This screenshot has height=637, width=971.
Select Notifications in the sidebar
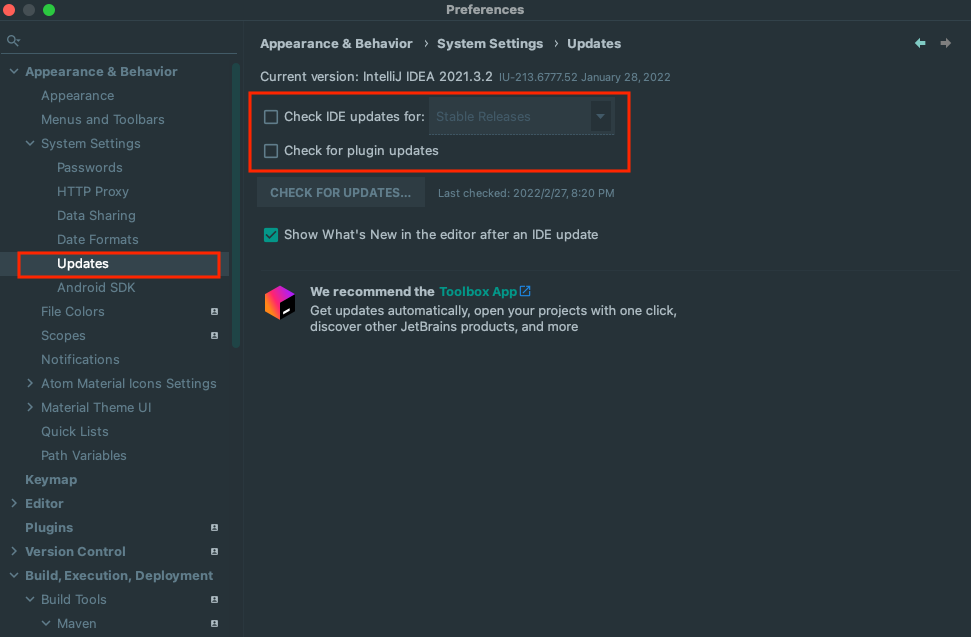[80, 360]
